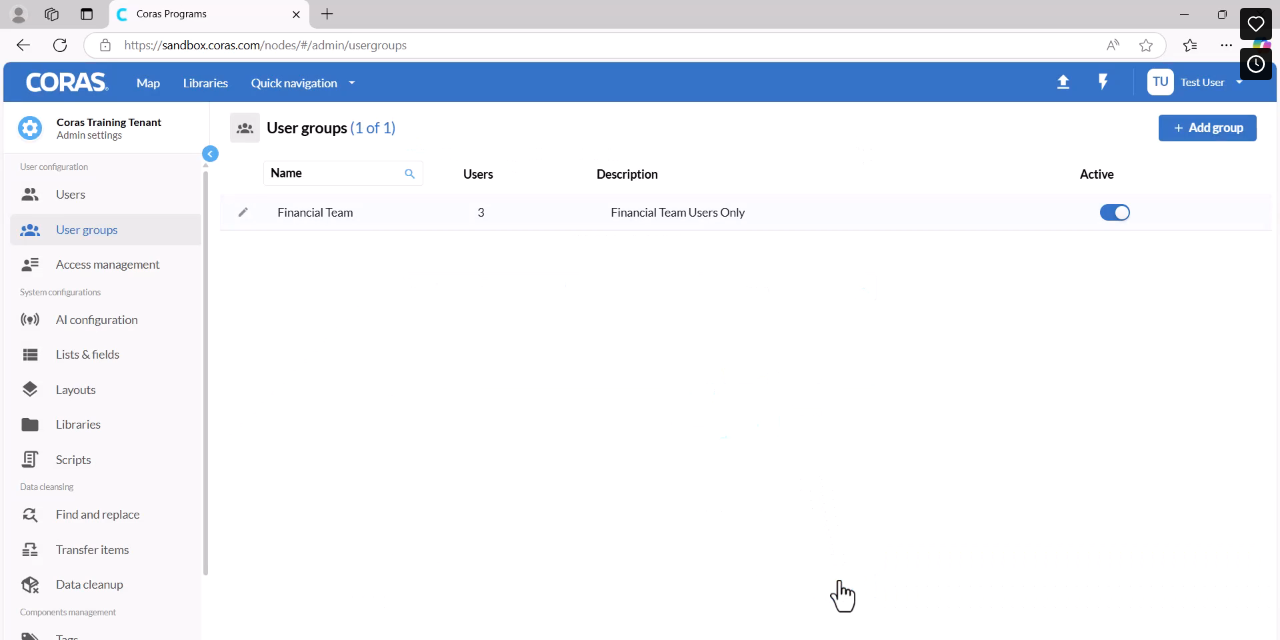Click the browser refresh button

point(60,45)
